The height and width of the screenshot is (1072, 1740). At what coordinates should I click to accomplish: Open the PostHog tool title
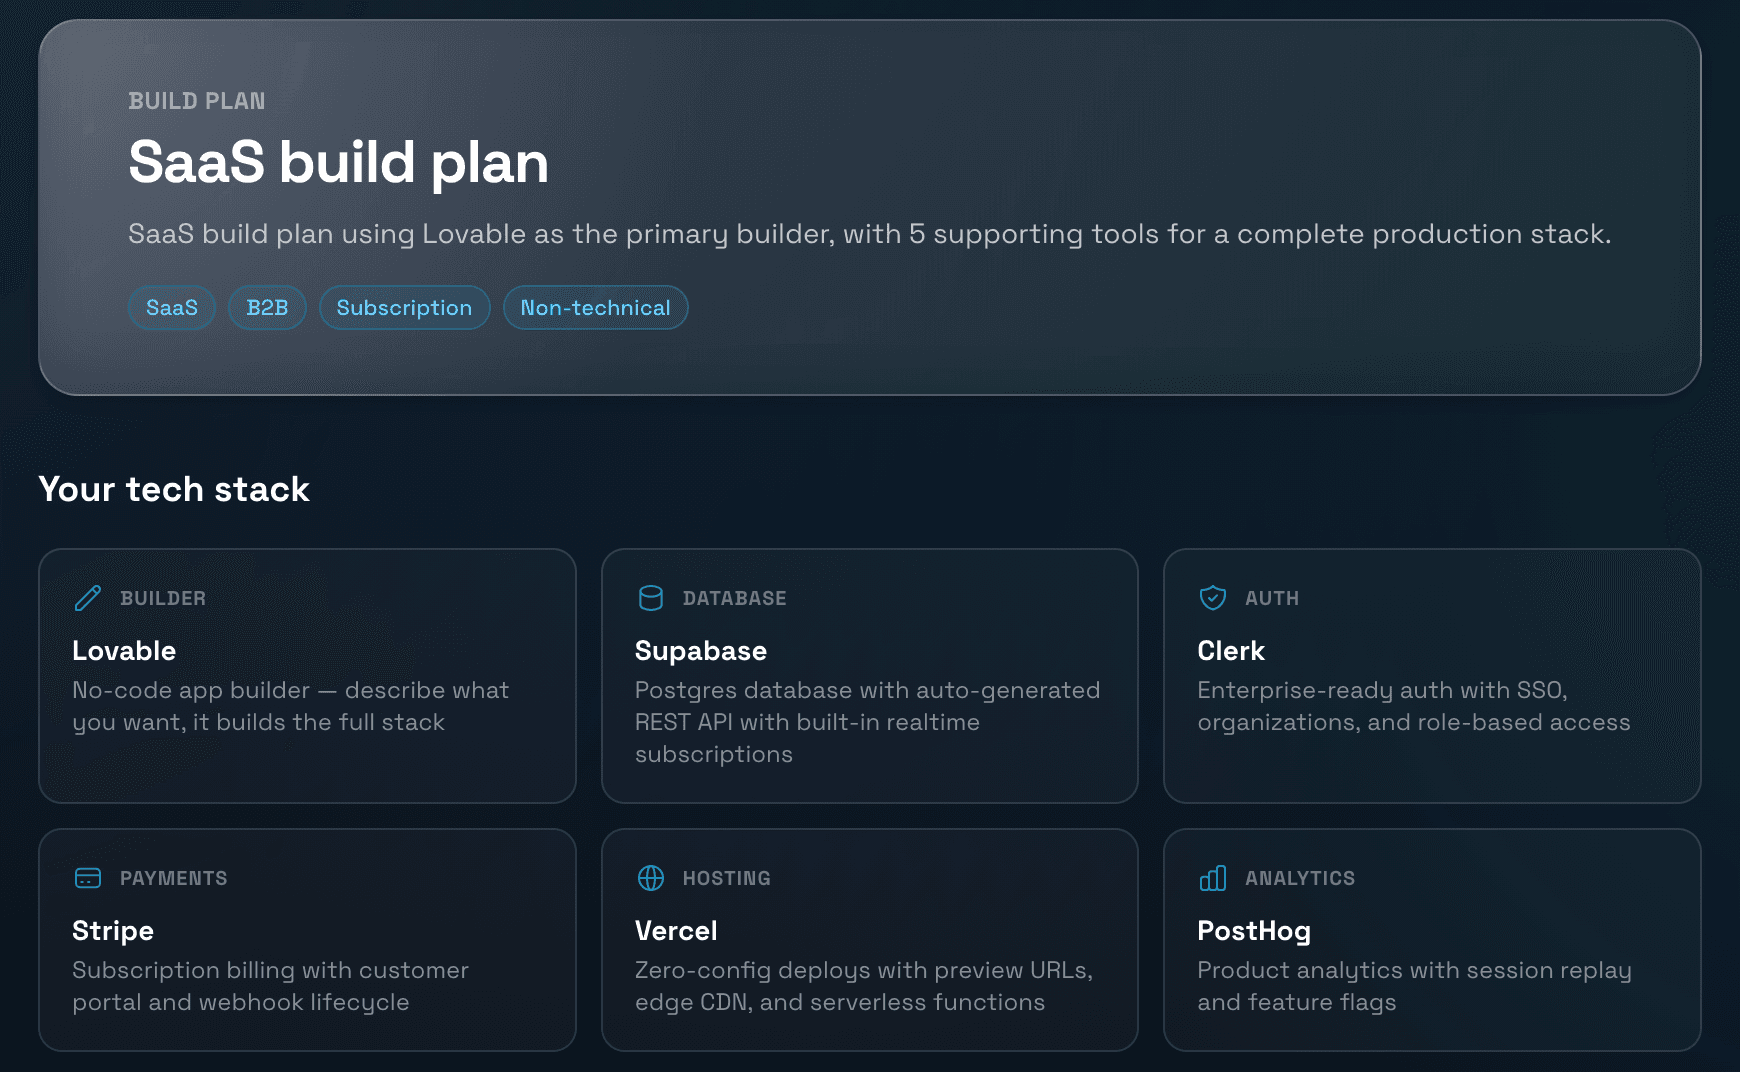(x=1254, y=931)
